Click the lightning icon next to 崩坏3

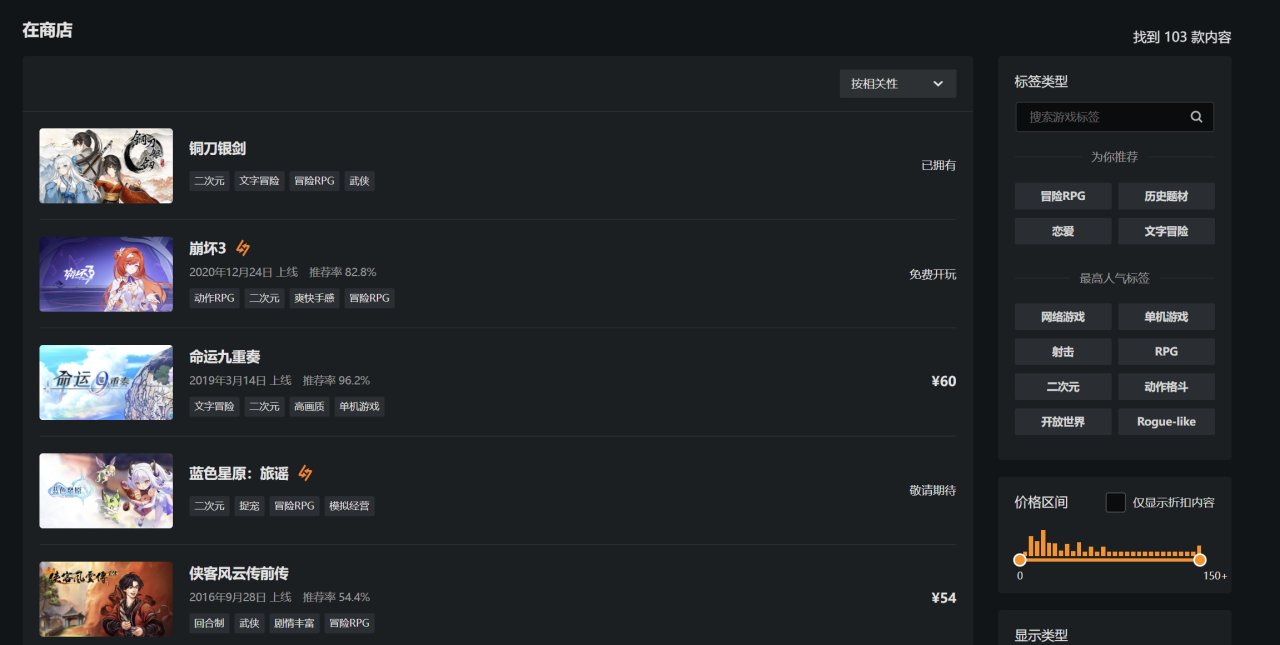pyautogui.click(x=243, y=248)
